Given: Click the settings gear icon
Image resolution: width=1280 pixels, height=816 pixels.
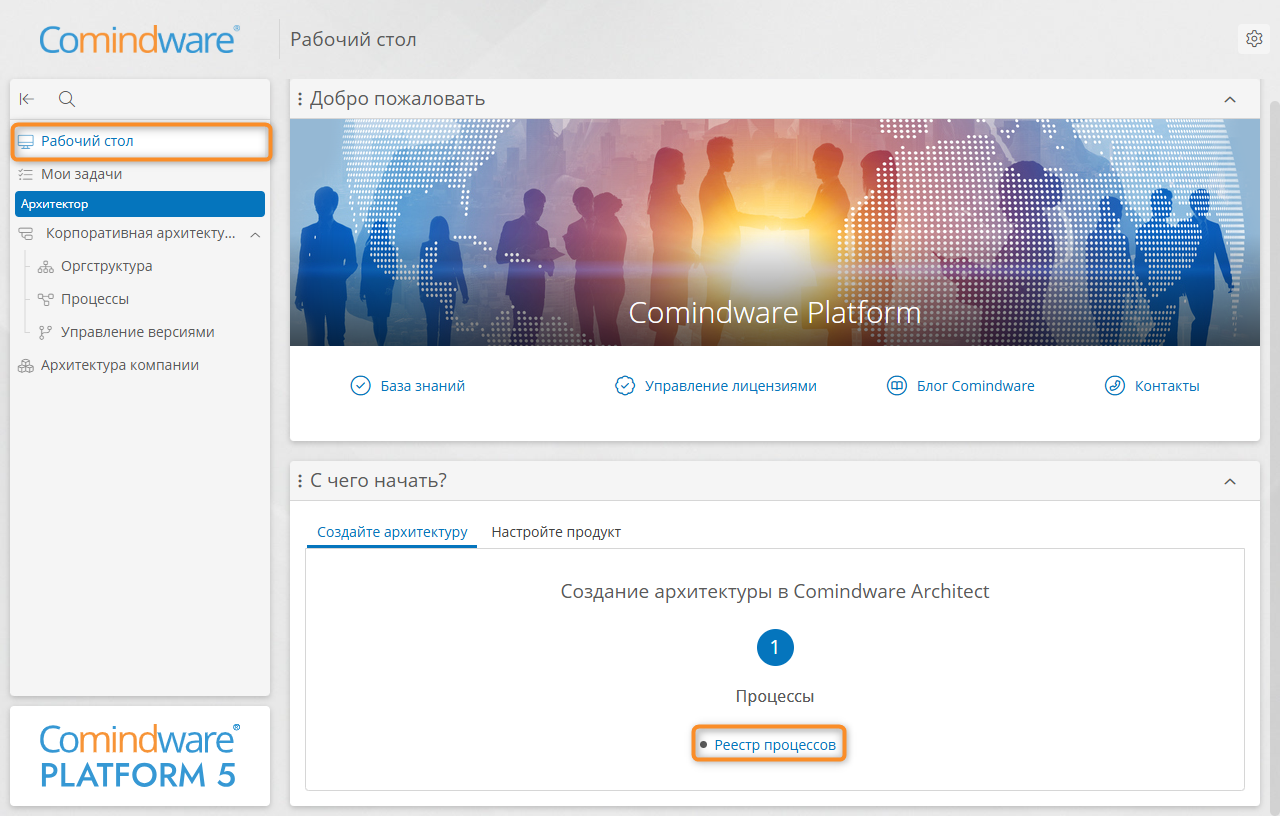Looking at the screenshot, I should pyautogui.click(x=1253, y=39).
